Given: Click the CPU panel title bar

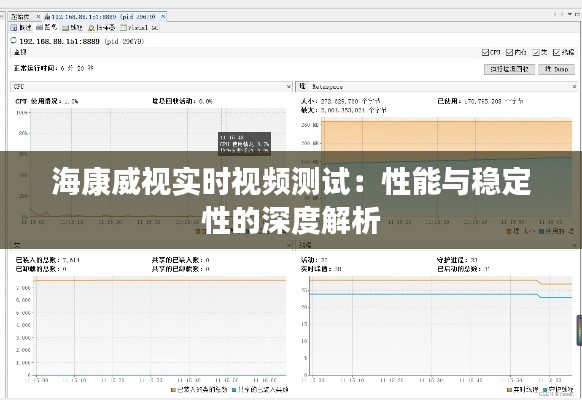Looking at the screenshot, I should tap(151, 86).
